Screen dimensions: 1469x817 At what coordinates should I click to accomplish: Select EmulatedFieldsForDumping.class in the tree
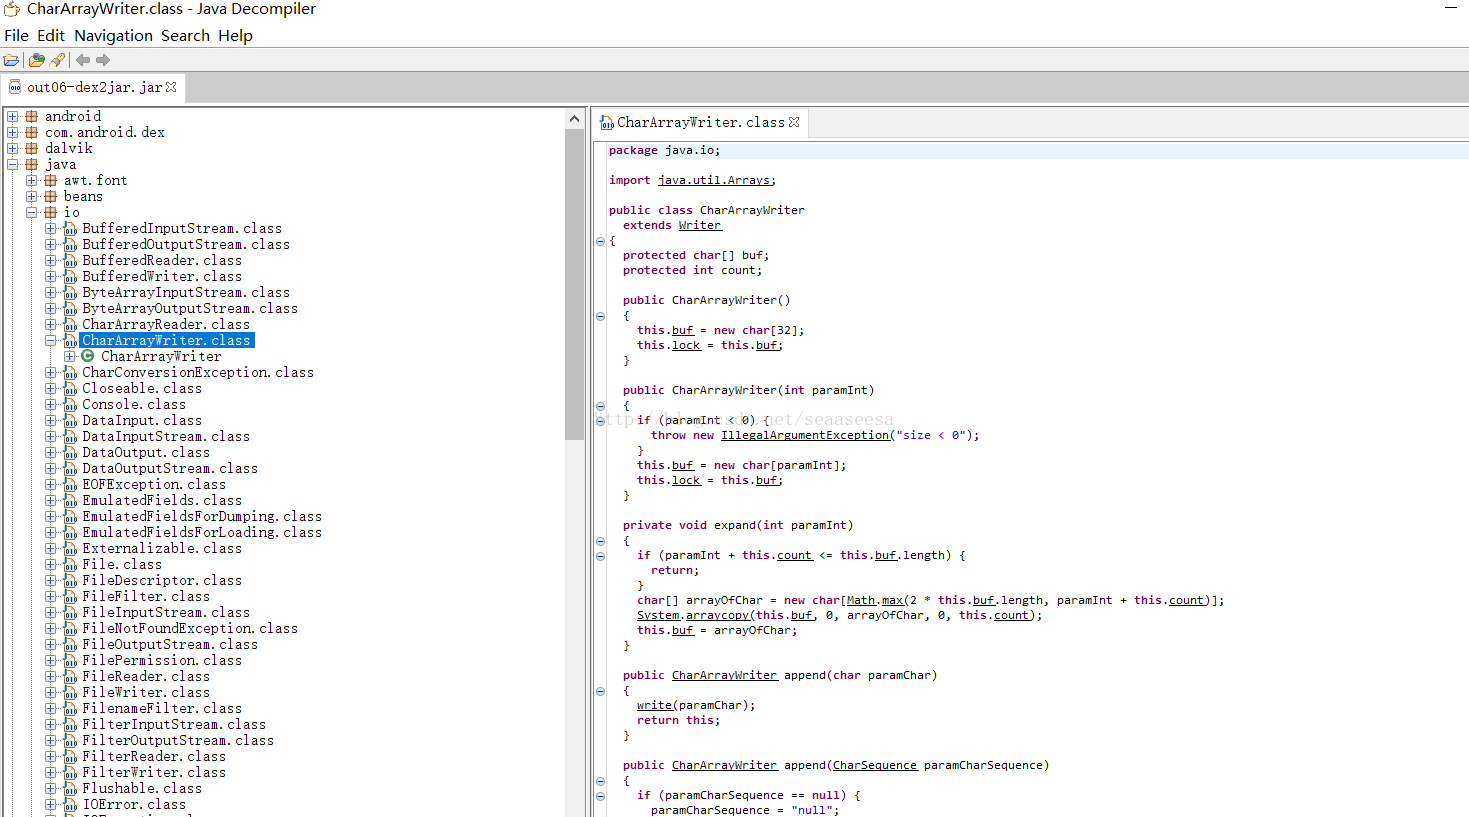coord(202,516)
